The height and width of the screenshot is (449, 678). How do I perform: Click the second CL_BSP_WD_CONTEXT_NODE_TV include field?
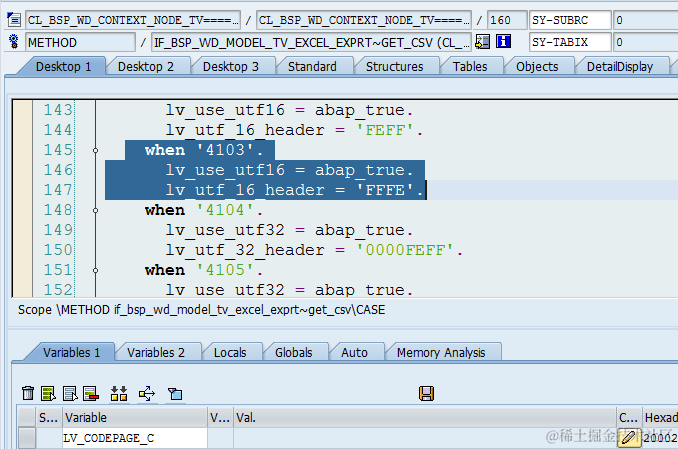tap(364, 20)
